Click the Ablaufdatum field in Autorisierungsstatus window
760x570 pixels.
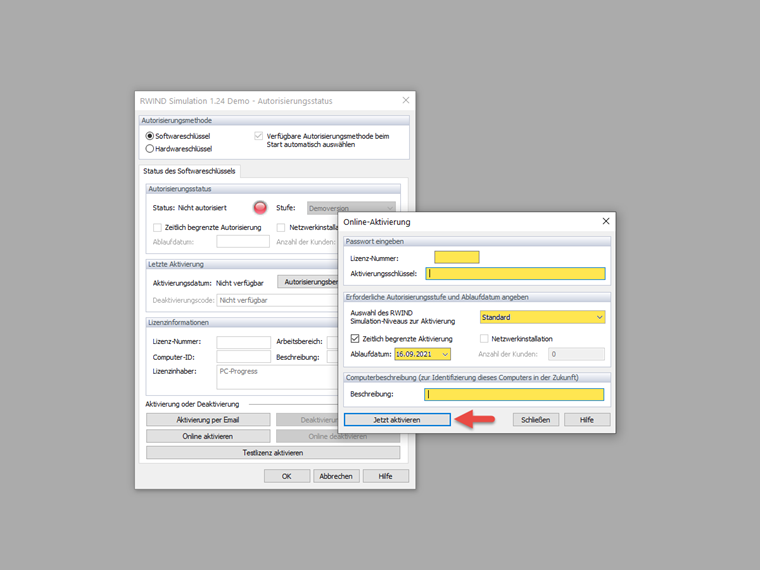(x=243, y=241)
